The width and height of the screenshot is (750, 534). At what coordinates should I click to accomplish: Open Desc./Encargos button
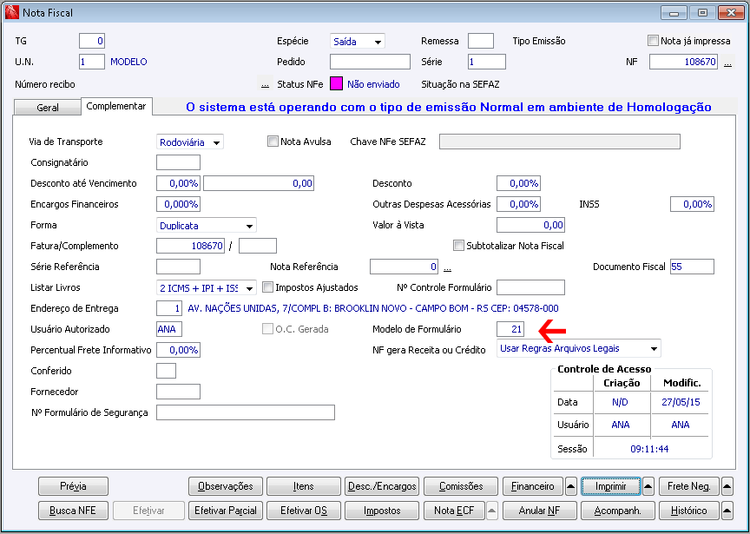[x=382, y=487]
